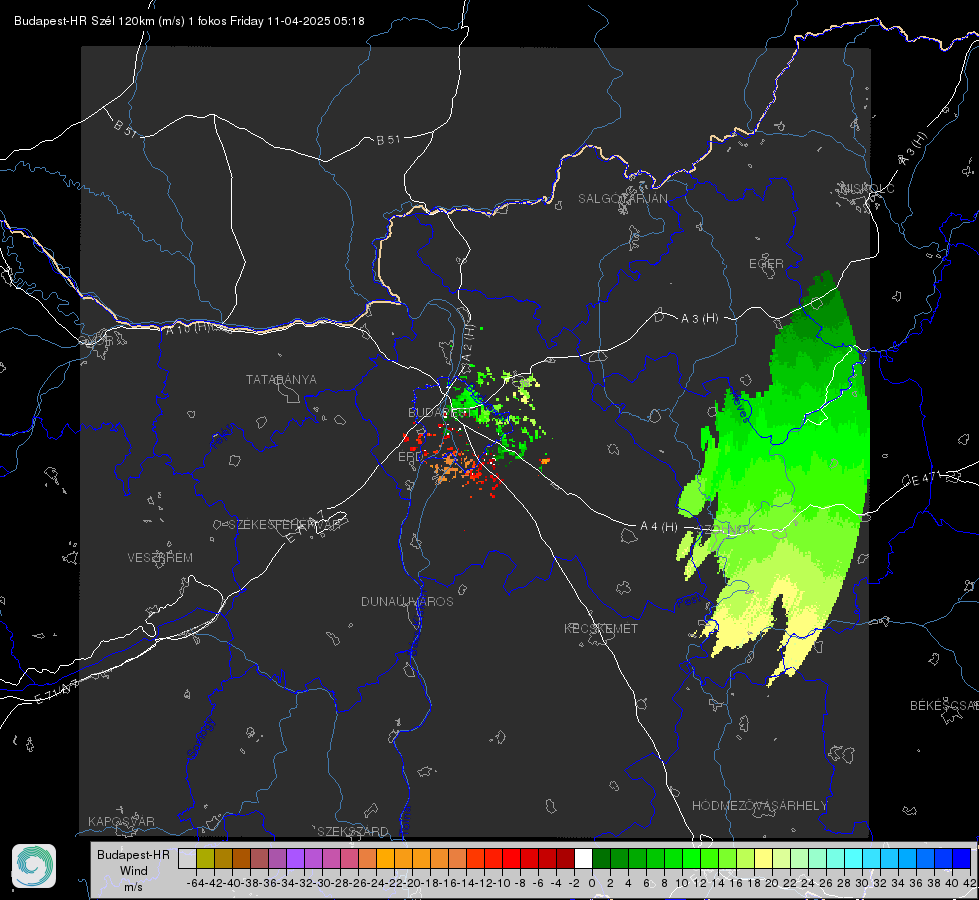The width and height of the screenshot is (979, 900).
Task: Pick the white swatch between -2 and 0
Action: (583, 858)
